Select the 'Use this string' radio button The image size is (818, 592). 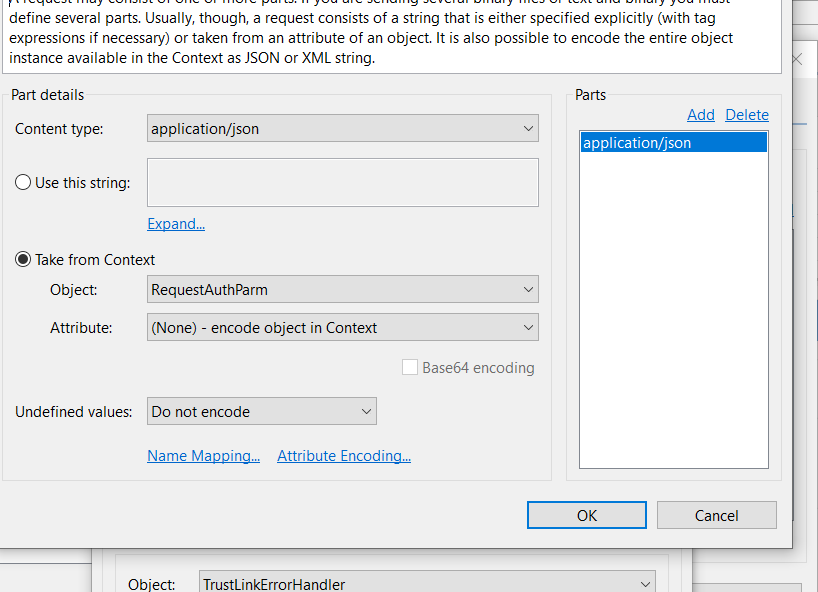(x=23, y=183)
